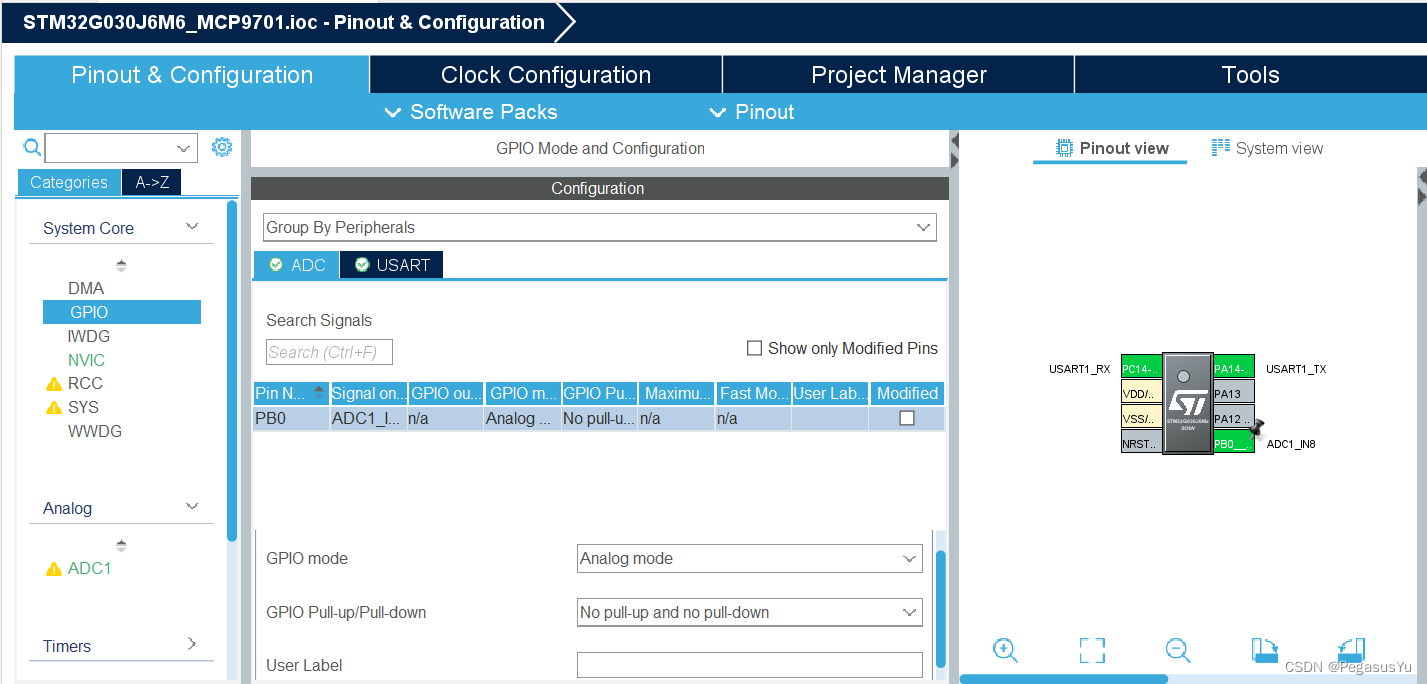Open the category search combo box dropdown

pos(183,148)
